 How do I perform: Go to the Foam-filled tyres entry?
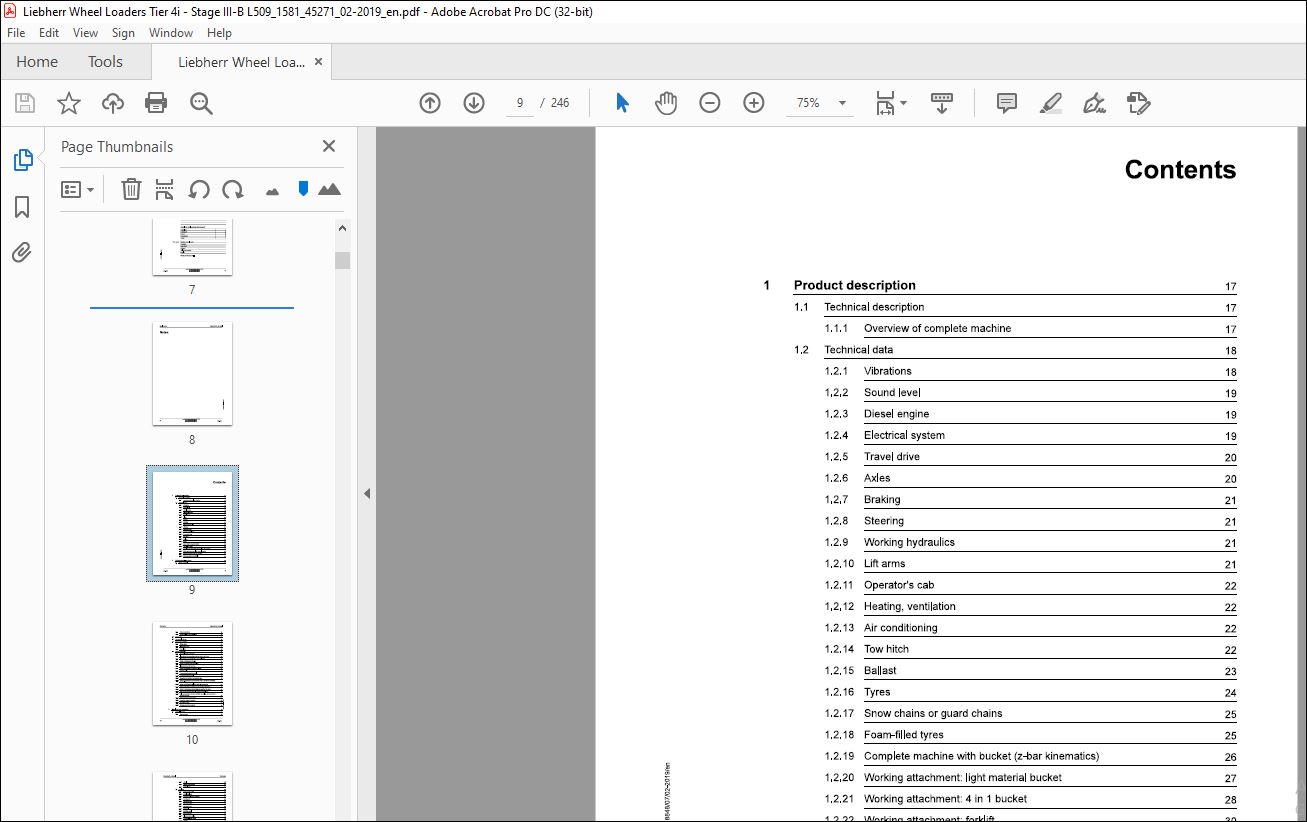(904, 735)
